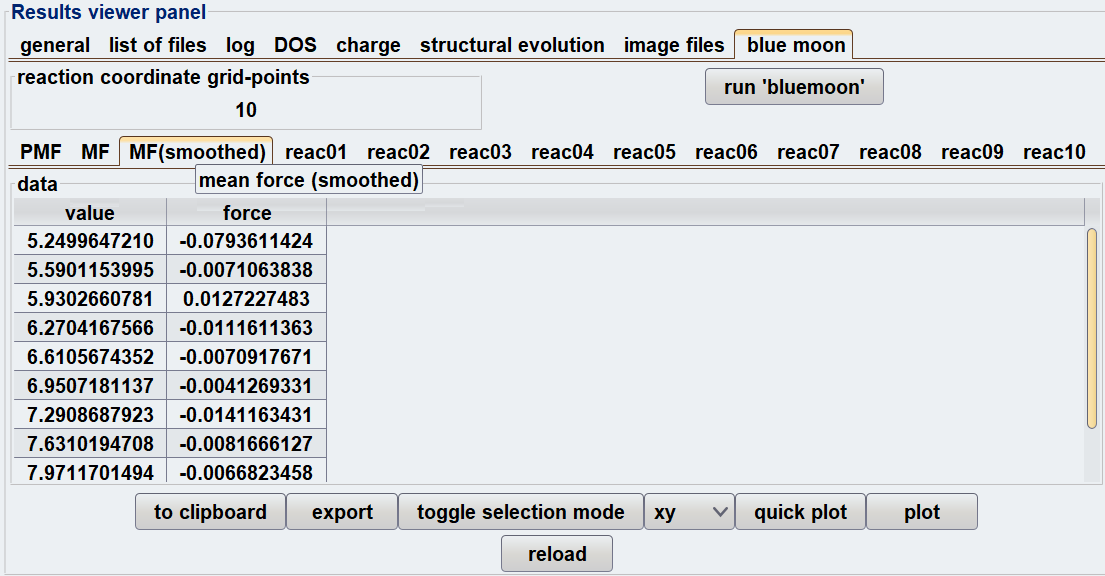This screenshot has height=576, width=1105.
Task: Select cell with force 0.0127227483
Action: pyautogui.click(x=247, y=299)
